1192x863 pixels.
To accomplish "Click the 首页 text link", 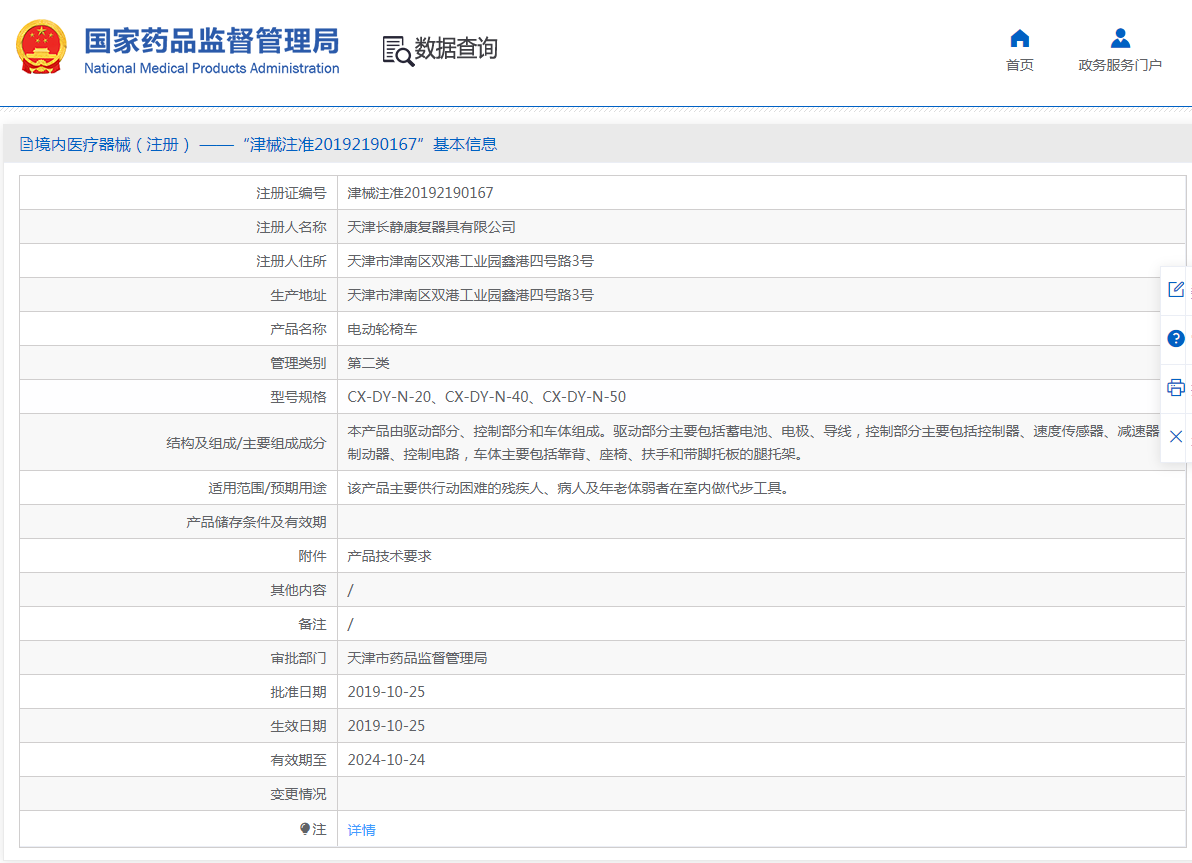I will click(x=1019, y=65).
